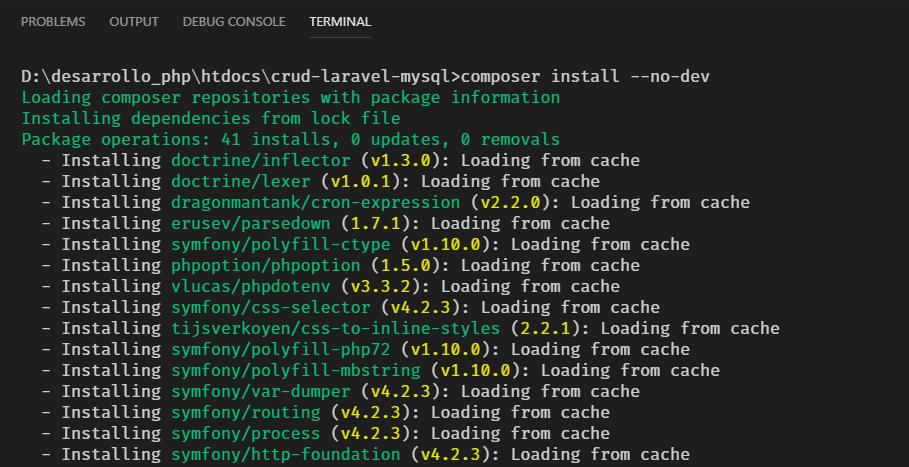Click the doctrine/inflector package name
Screen dimensions: 909x467
260,160
